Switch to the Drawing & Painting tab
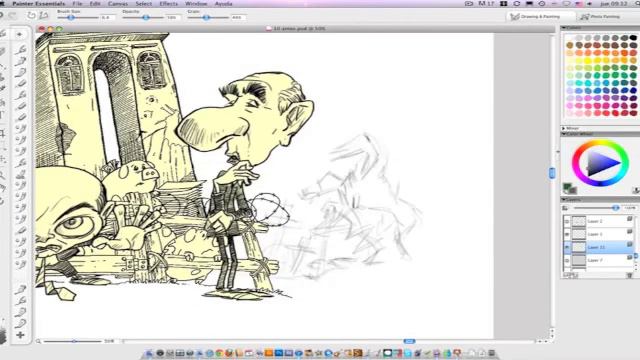 click(x=540, y=17)
